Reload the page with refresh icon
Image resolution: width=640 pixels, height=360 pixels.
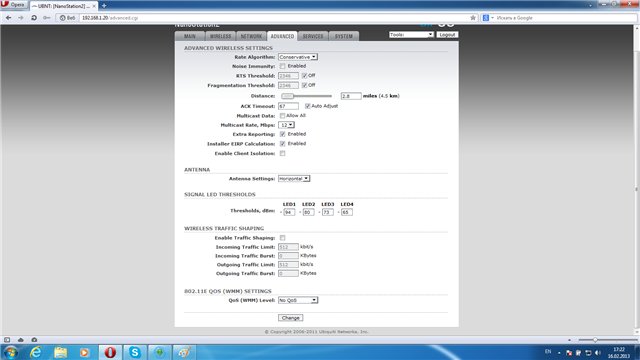tap(34, 18)
